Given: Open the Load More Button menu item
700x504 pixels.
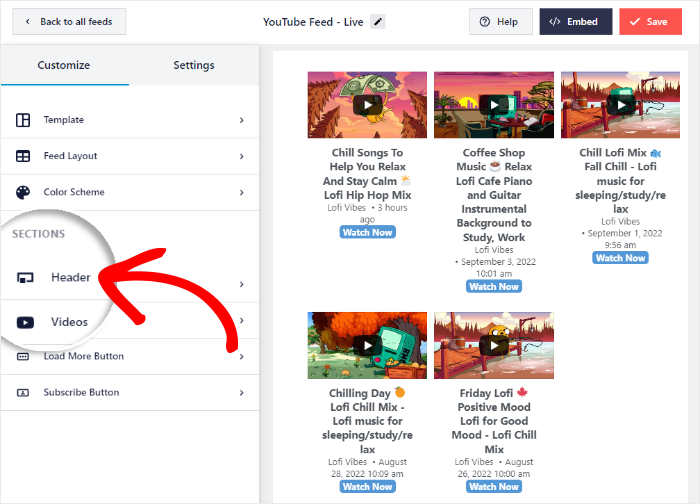Looking at the screenshot, I should point(129,356).
